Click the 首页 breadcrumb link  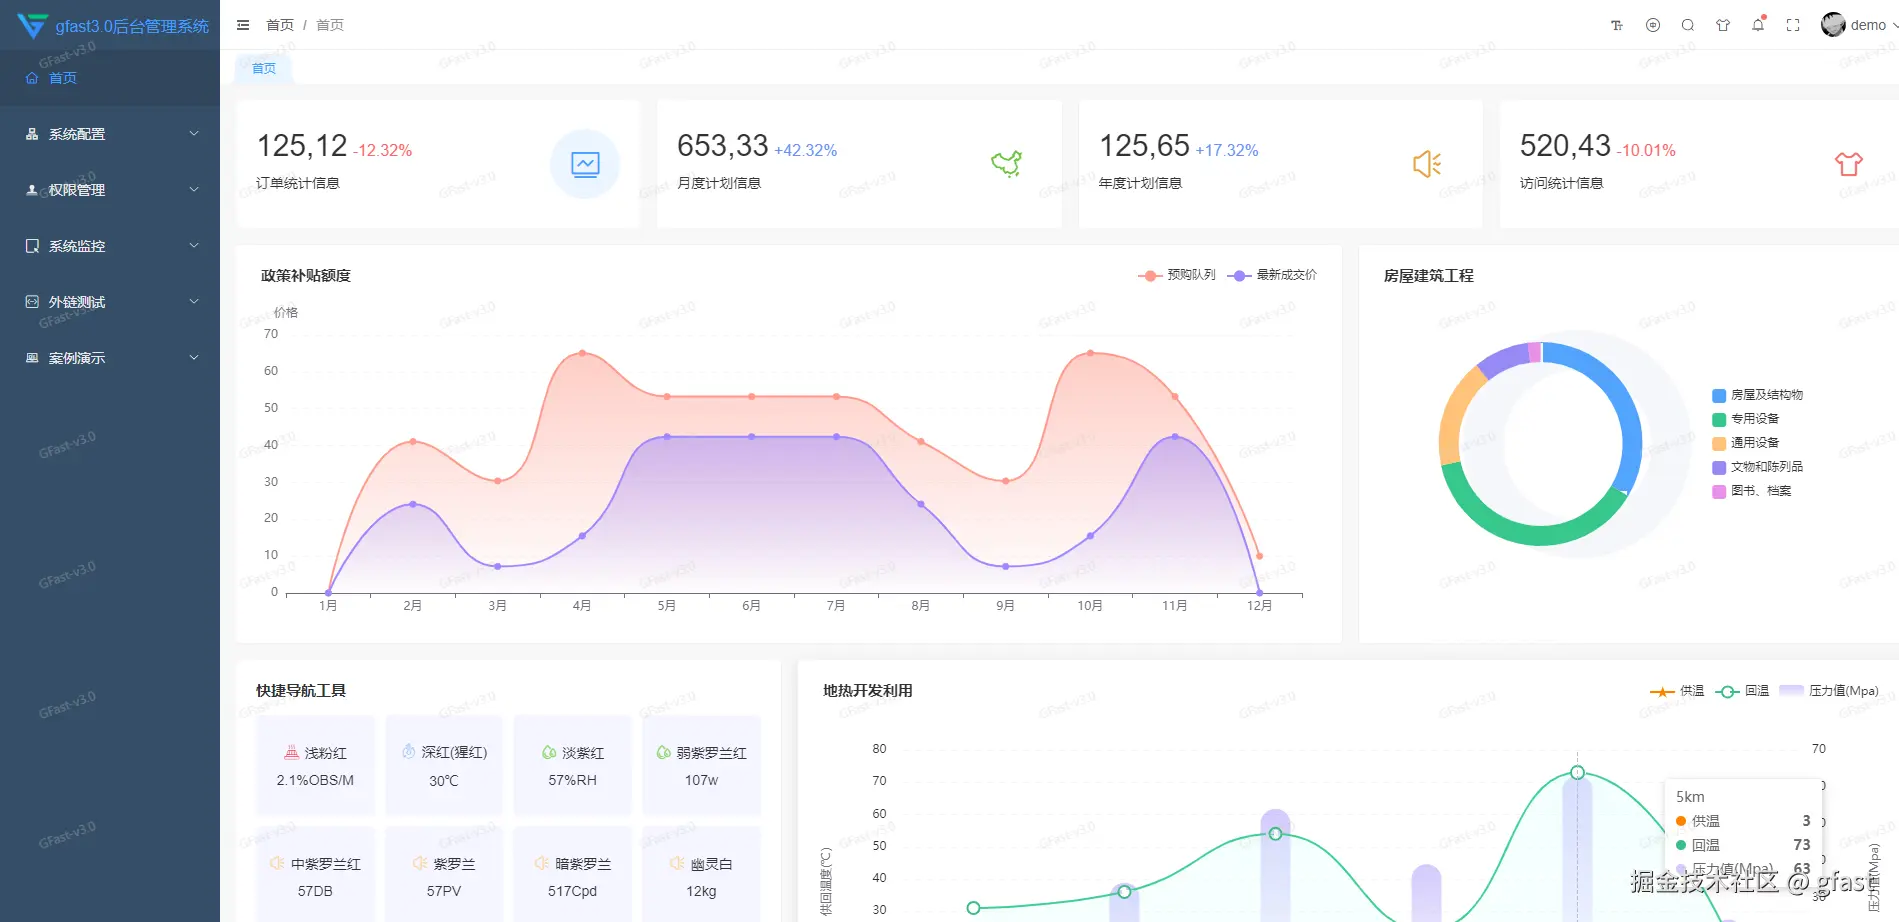(x=280, y=25)
